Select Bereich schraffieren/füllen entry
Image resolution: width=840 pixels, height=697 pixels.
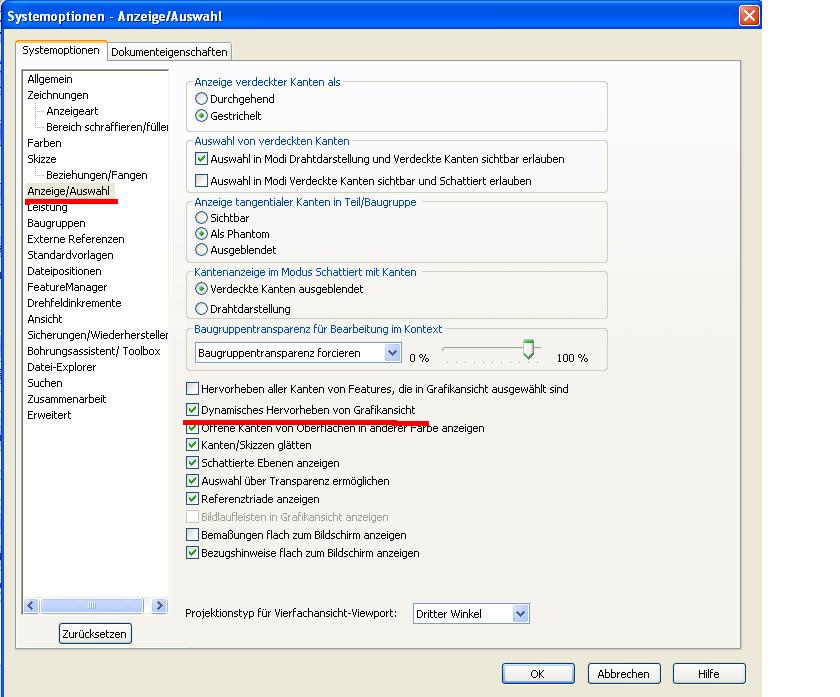point(107,128)
